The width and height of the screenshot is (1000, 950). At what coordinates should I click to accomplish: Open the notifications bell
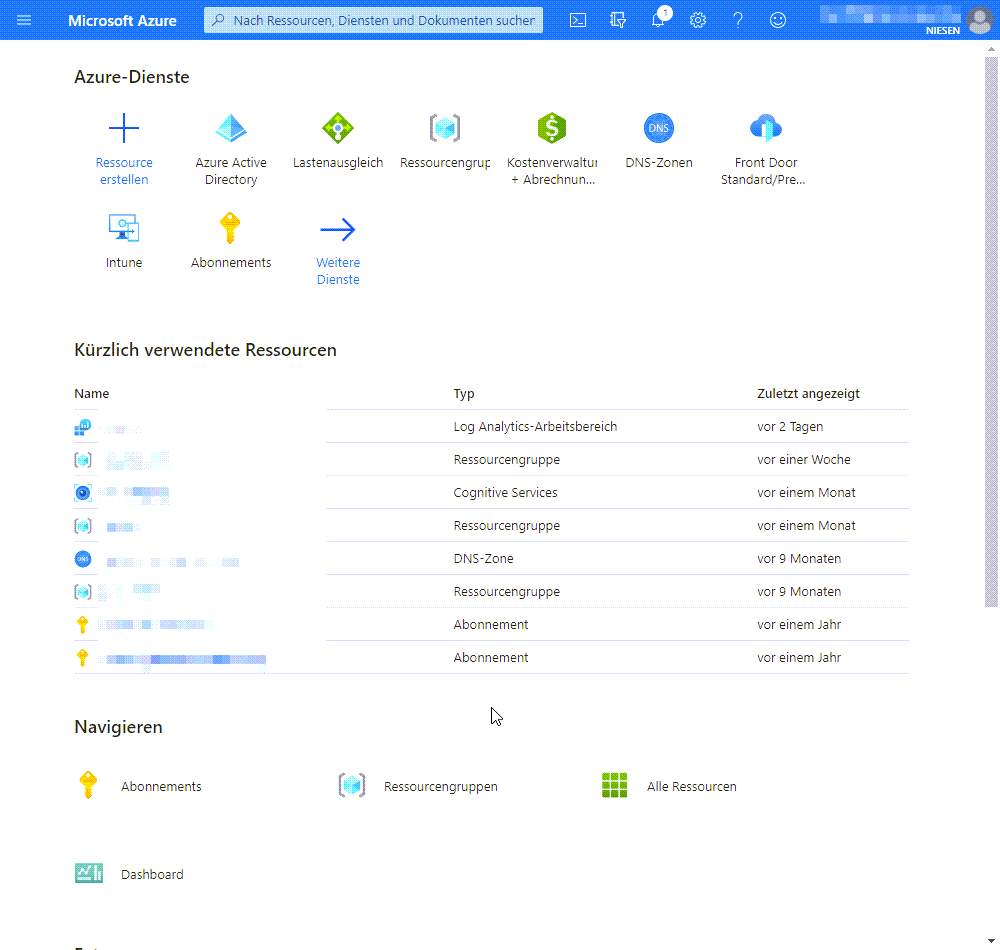pos(658,20)
